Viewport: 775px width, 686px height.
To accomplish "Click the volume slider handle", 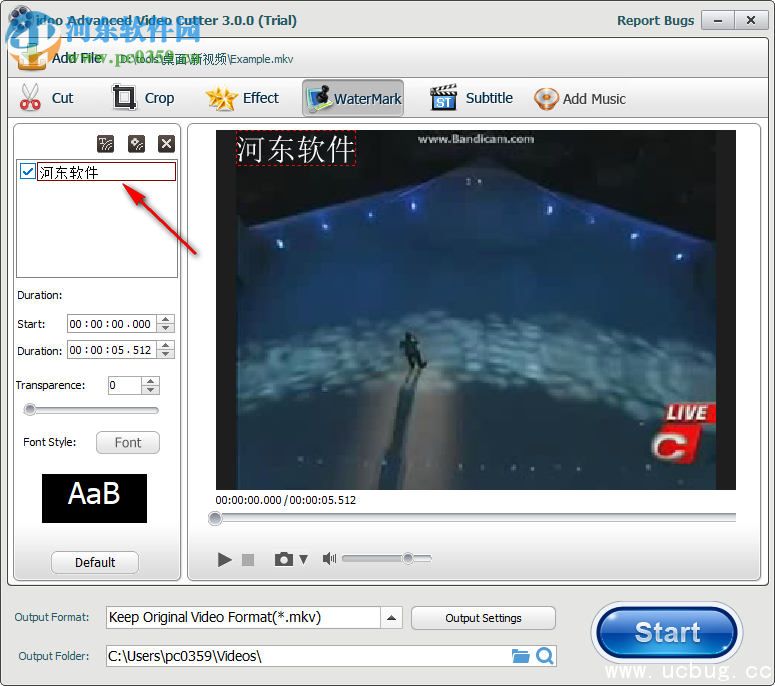I will (x=408, y=558).
